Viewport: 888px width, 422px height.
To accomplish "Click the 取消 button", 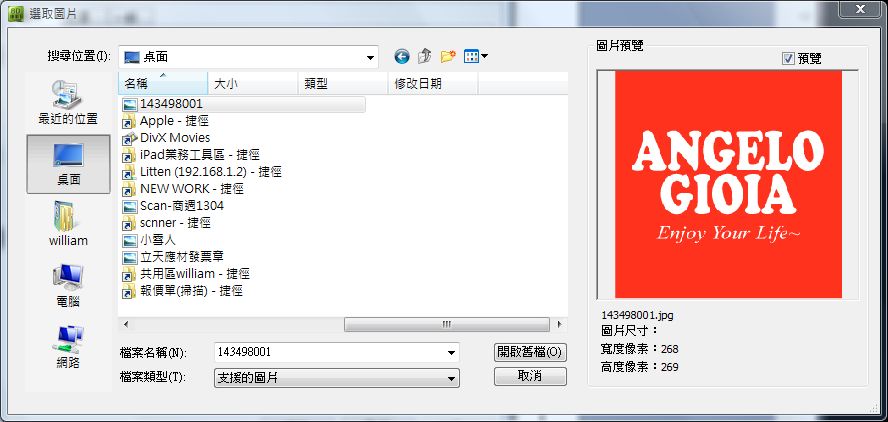I will click(x=530, y=376).
